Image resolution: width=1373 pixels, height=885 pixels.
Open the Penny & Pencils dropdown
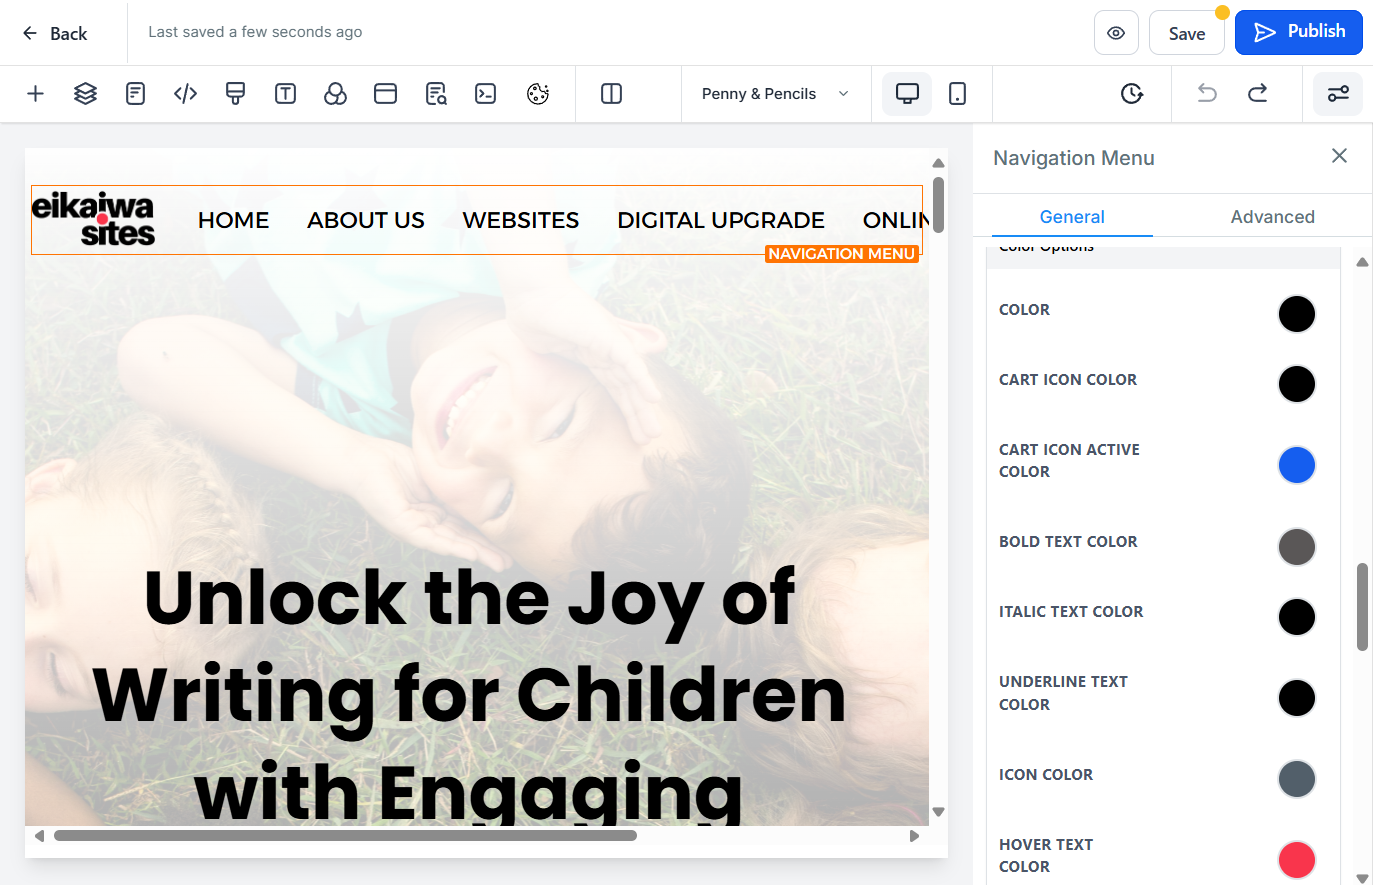(x=776, y=94)
